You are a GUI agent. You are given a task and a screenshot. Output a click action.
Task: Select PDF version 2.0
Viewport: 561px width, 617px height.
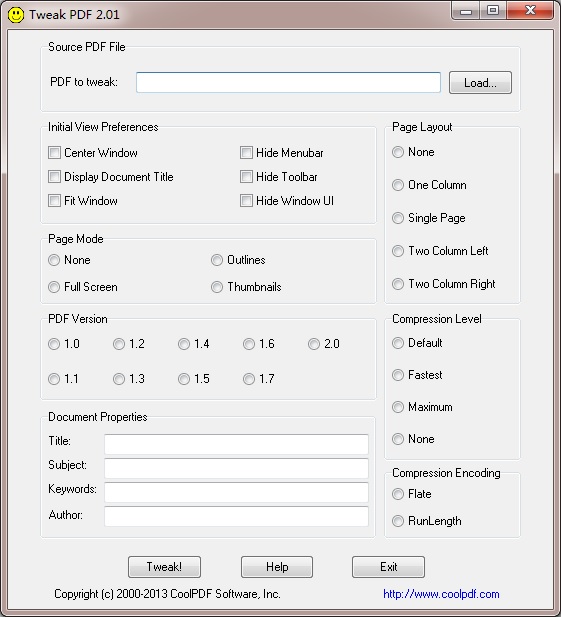[314, 344]
